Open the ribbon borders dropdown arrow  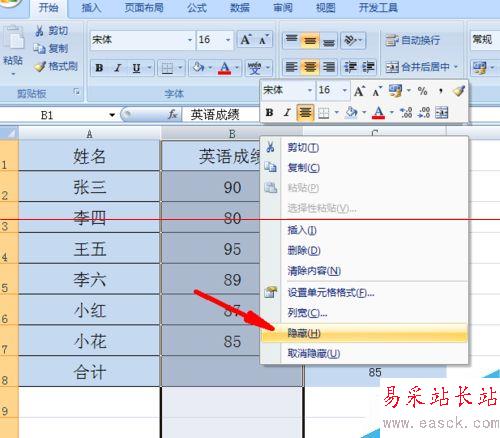(180, 68)
